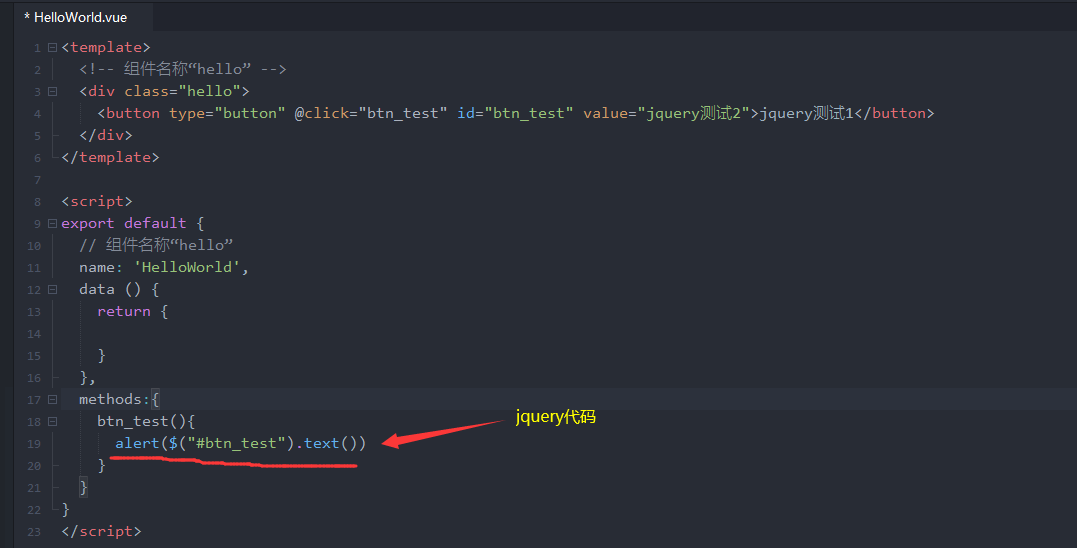
Task: Click the opening <script> tag
Action: point(97,201)
